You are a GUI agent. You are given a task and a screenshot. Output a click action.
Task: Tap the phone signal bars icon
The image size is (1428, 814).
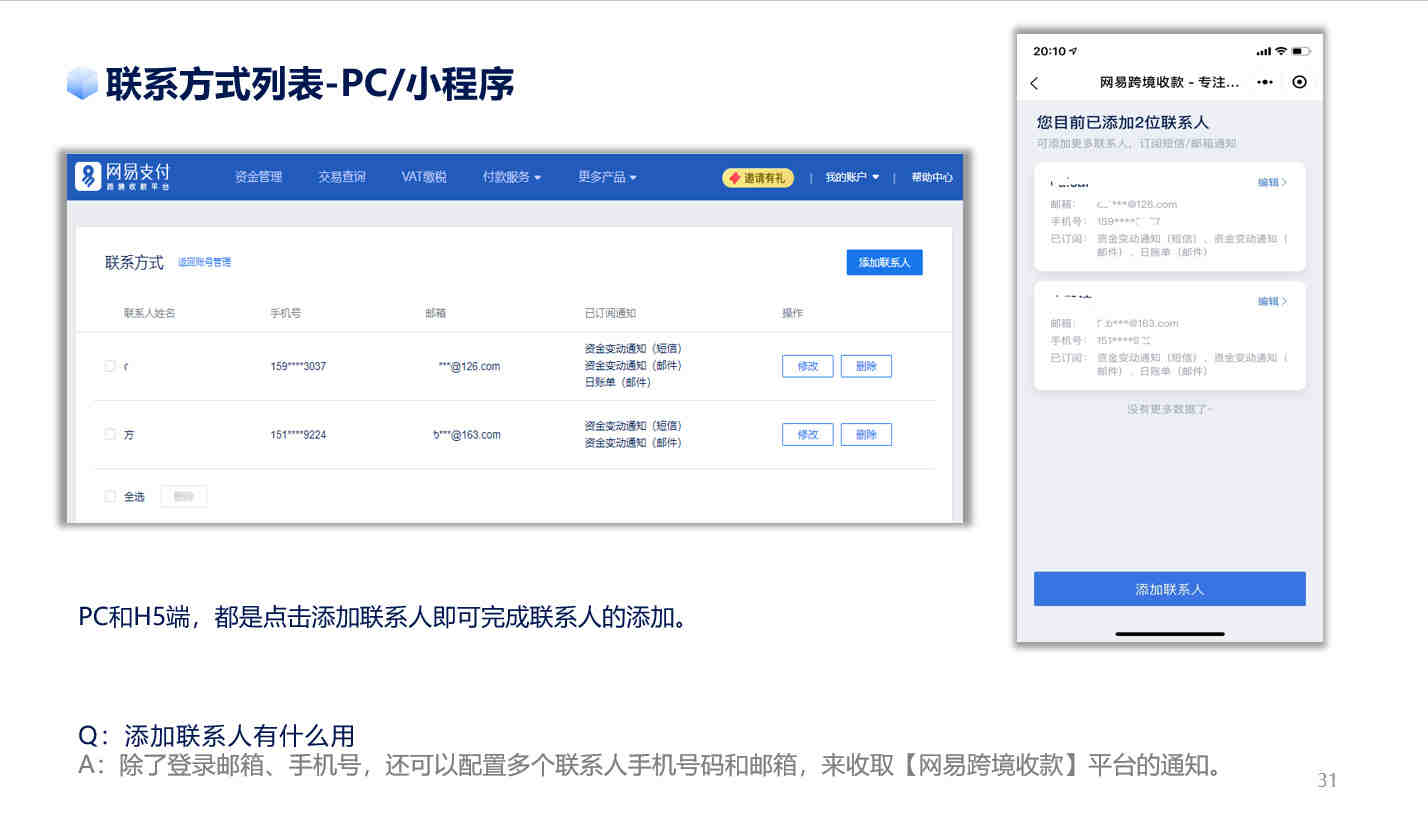pos(1264,51)
